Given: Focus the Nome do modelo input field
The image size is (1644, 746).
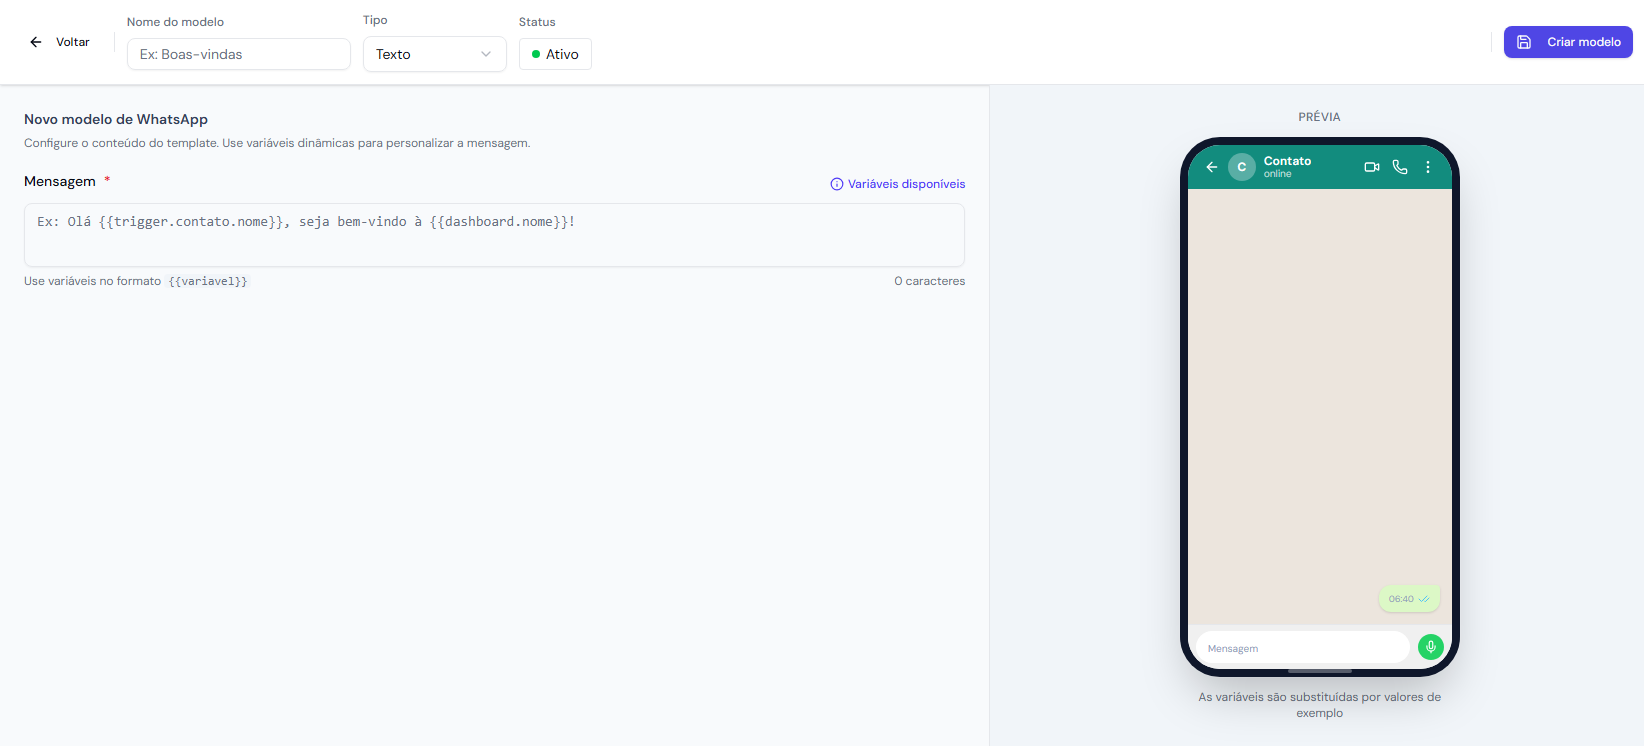Looking at the screenshot, I should point(238,54).
